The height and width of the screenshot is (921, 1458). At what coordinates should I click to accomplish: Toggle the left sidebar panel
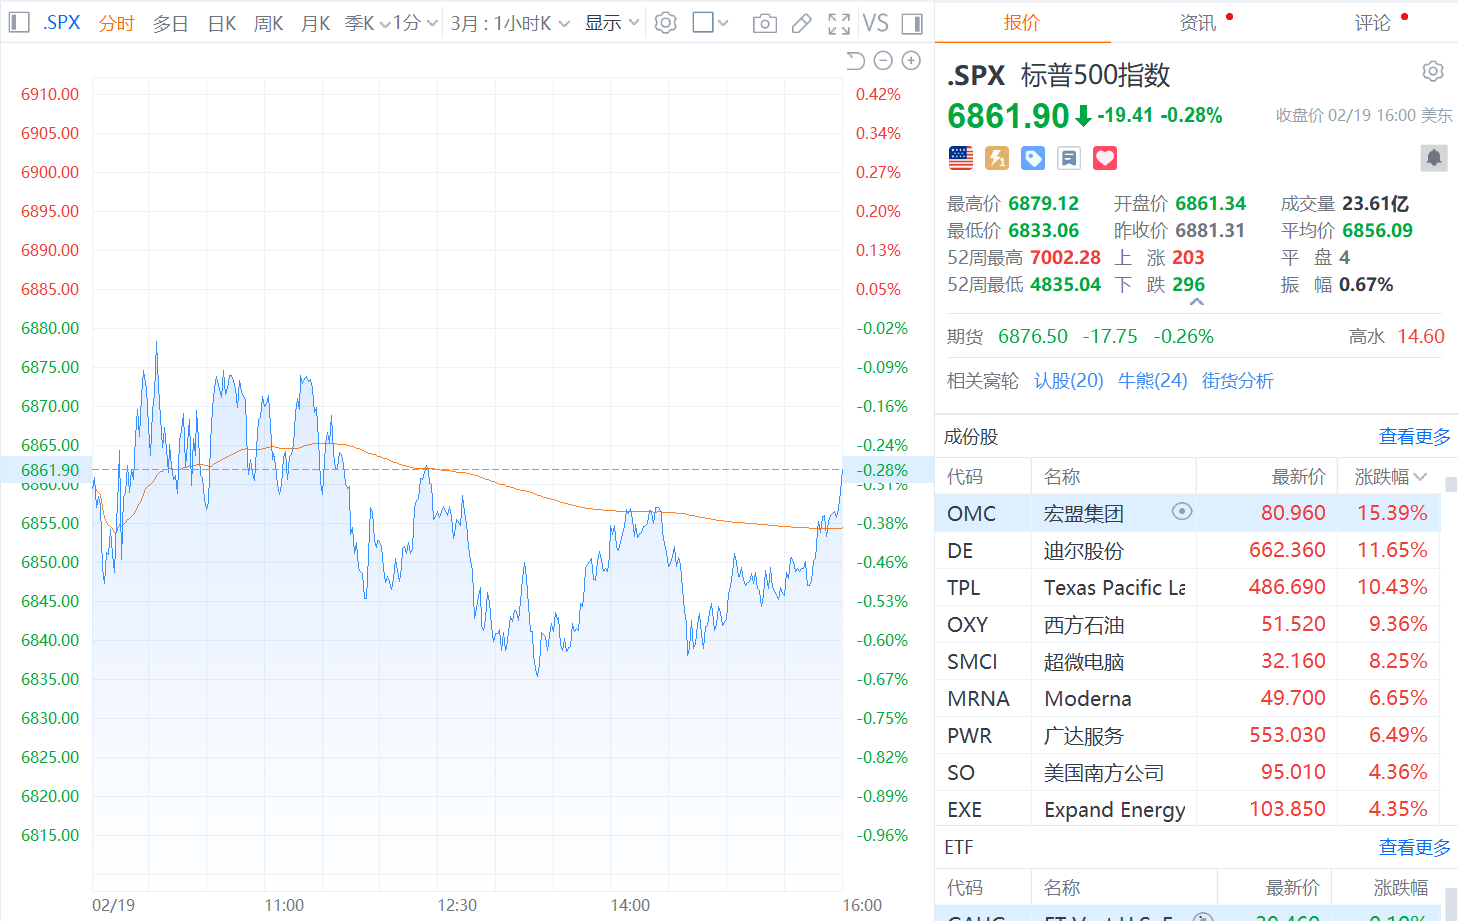(x=19, y=23)
